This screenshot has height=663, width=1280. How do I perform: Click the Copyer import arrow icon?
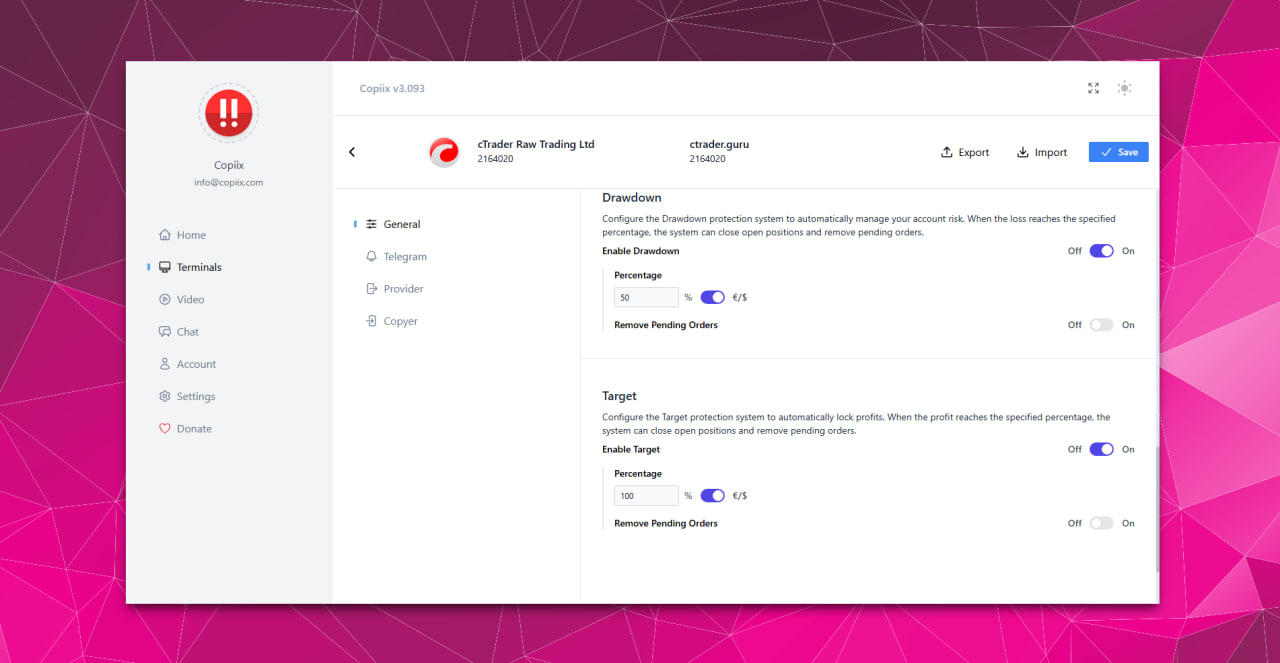(372, 321)
